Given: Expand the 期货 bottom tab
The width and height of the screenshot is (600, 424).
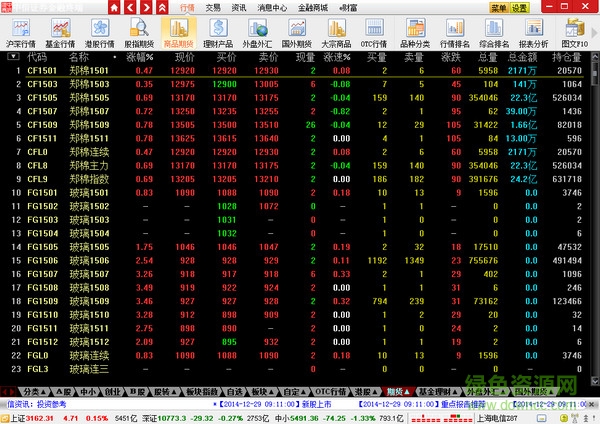Looking at the screenshot, I should pos(398,391).
